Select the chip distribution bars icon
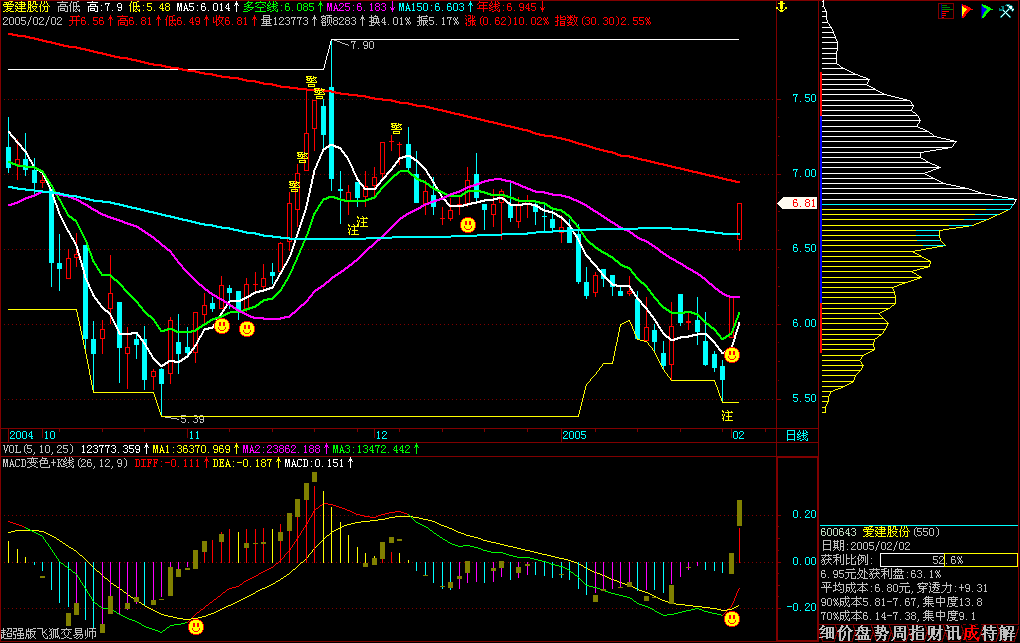This screenshot has height=643, width=1020. pos(946,11)
